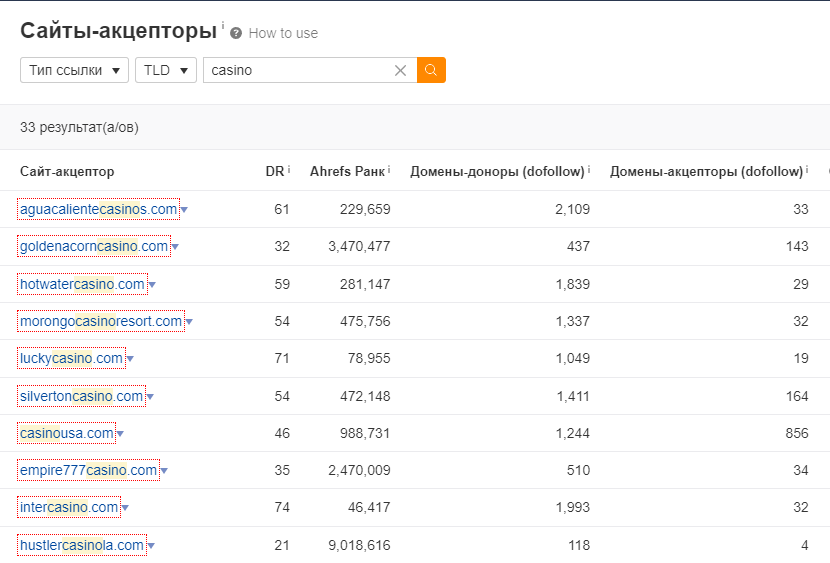Click info icon next to Сайты-акцепторы title
This screenshot has width=830, height=563.
(x=223, y=26)
